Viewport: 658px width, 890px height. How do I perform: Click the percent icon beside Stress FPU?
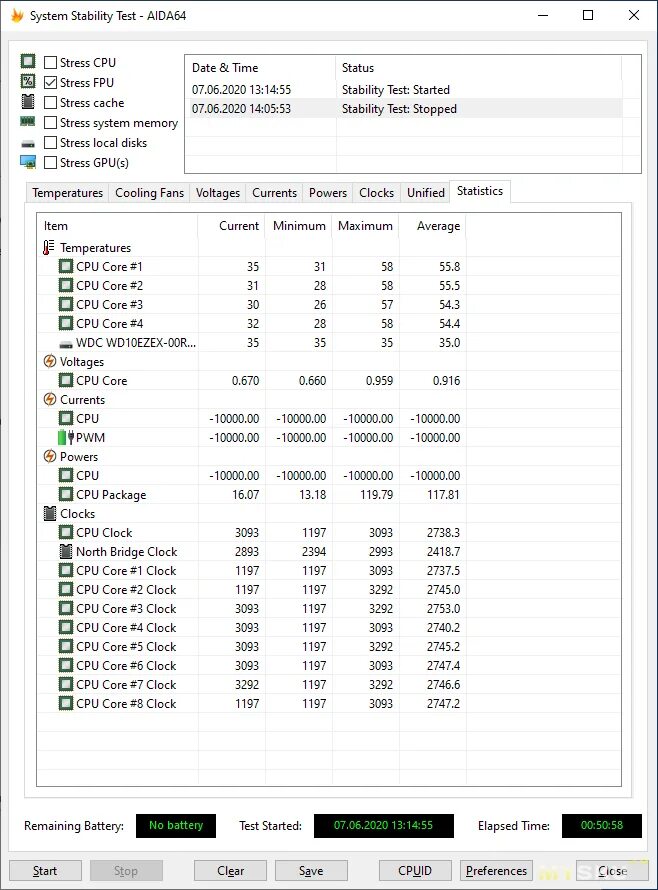(x=28, y=81)
